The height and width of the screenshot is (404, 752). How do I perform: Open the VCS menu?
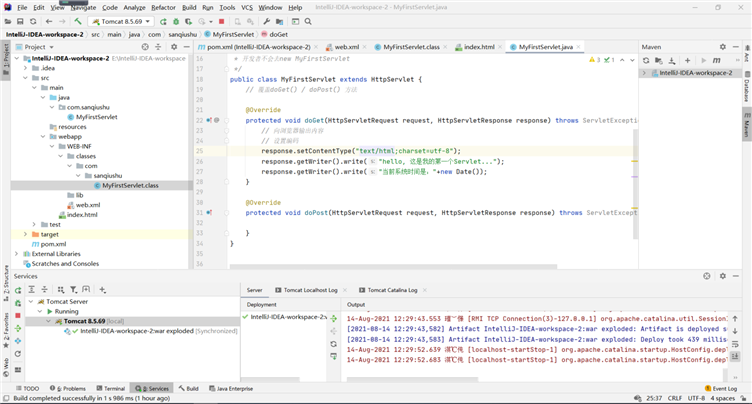247,8
